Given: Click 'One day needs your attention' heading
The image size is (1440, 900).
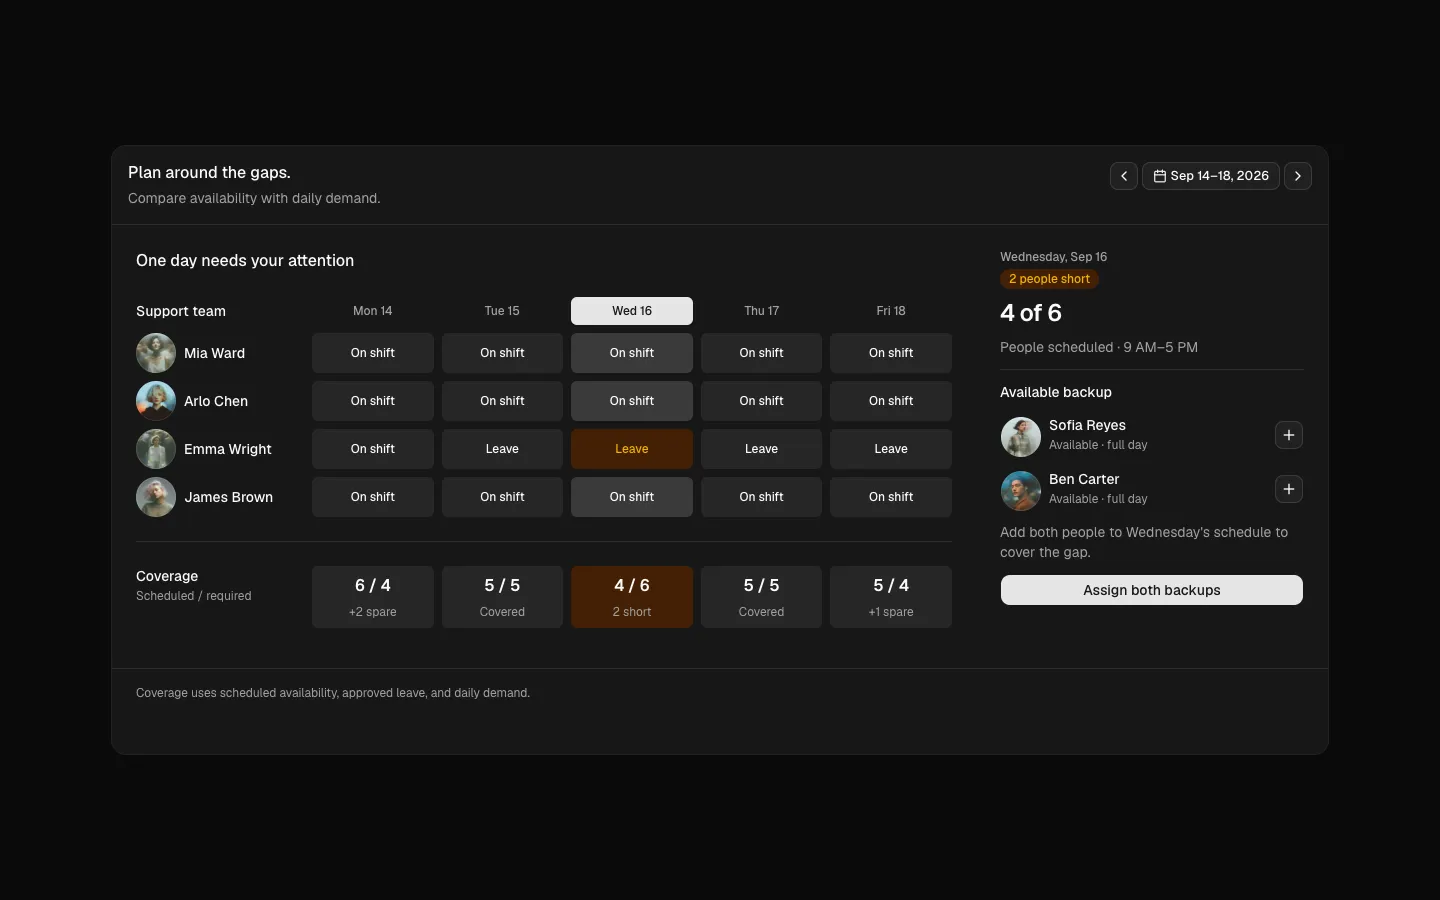Looking at the screenshot, I should [x=245, y=261].
